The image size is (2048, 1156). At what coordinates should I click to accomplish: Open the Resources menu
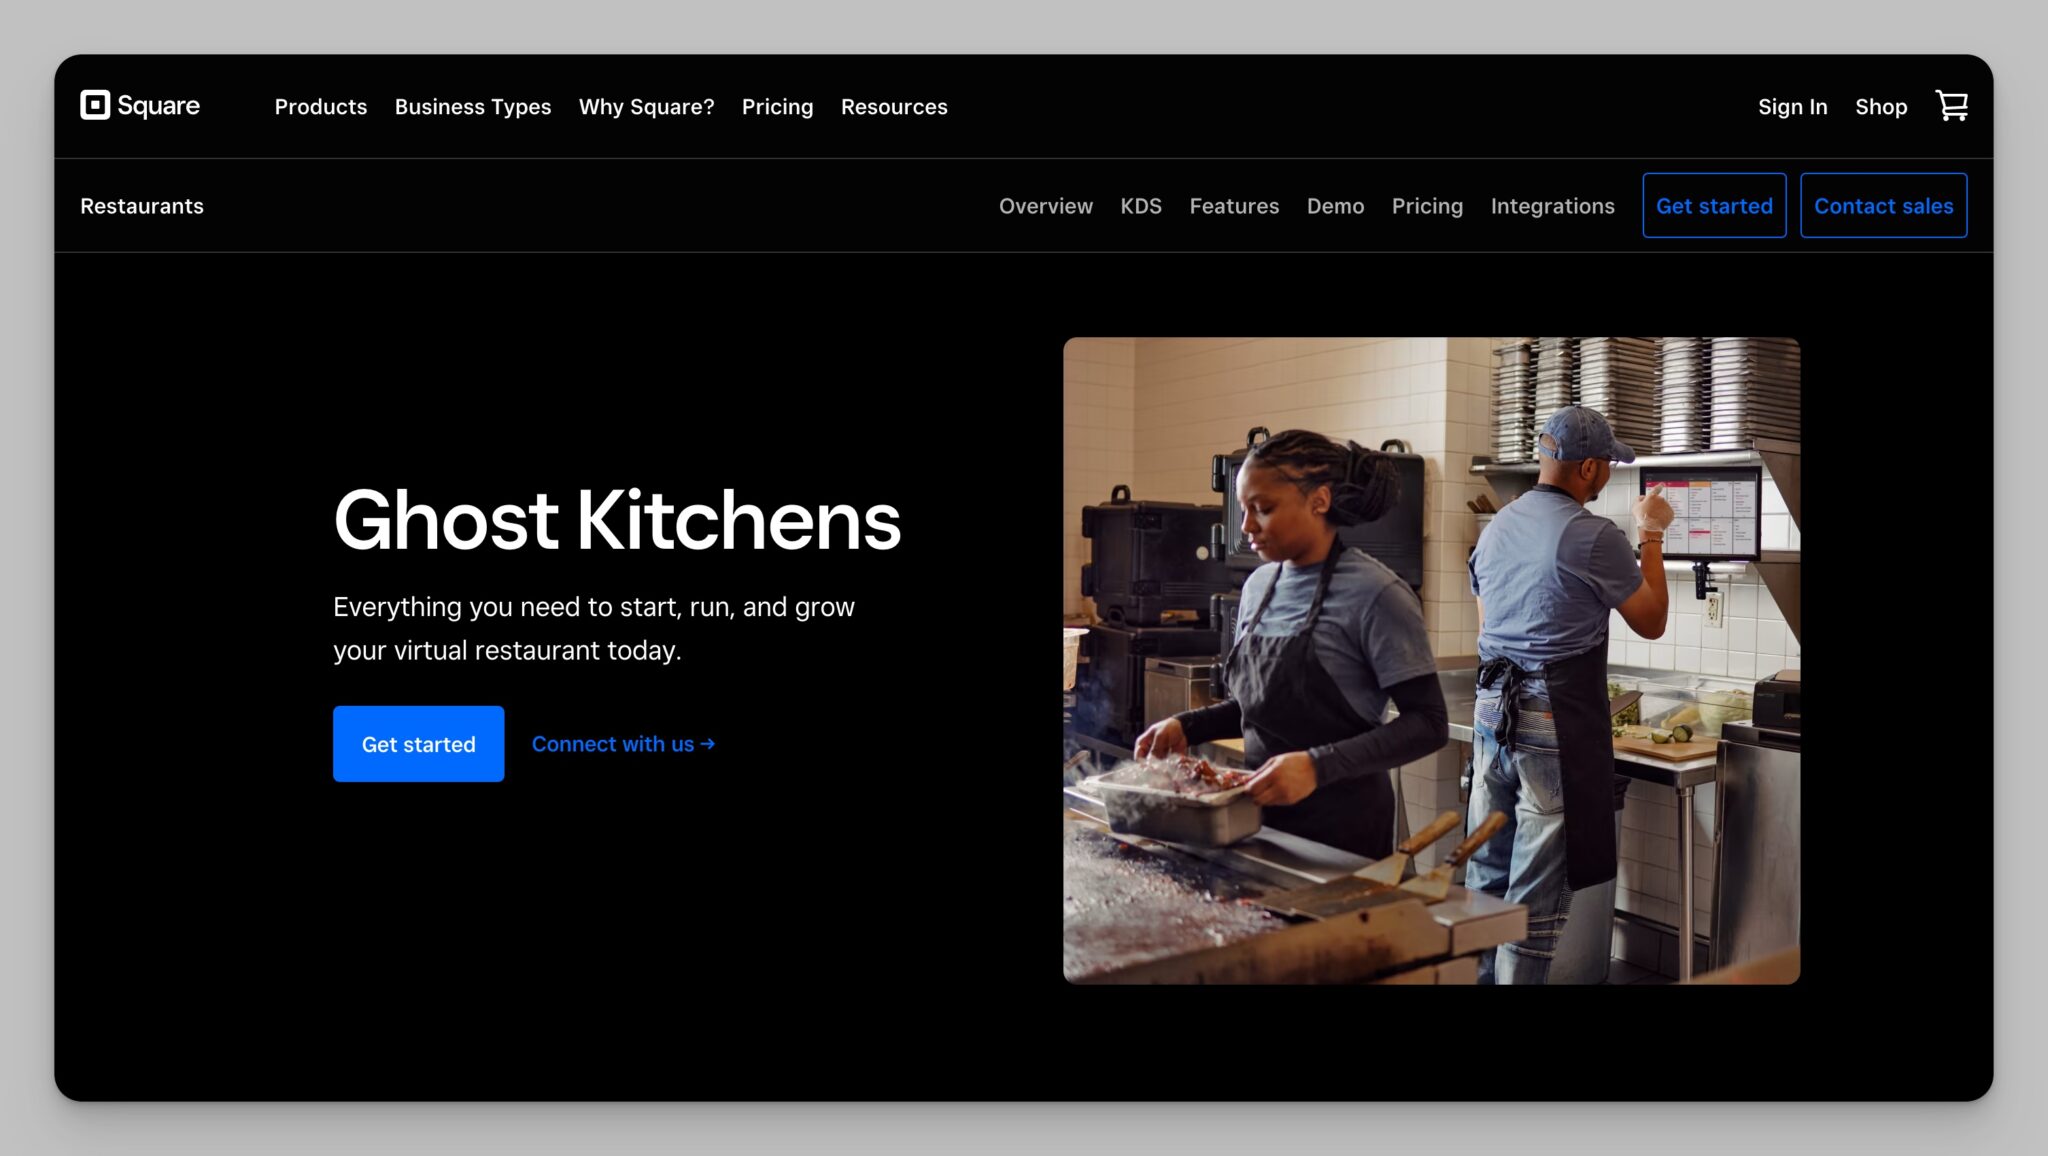coord(894,106)
